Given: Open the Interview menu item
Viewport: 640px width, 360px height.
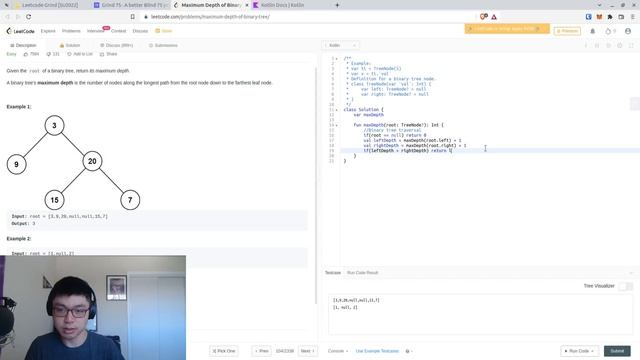Looking at the screenshot, I should tap(96, 31).
